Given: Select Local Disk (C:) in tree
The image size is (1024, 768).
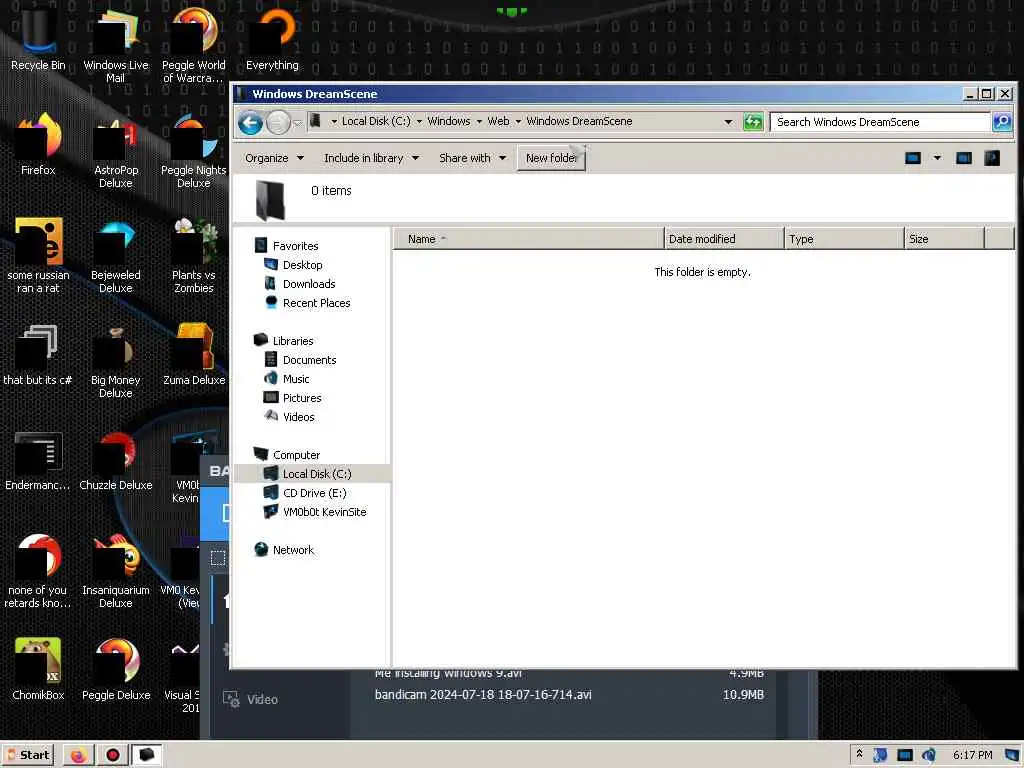Looking at the screenshot, I should (313, 473).
